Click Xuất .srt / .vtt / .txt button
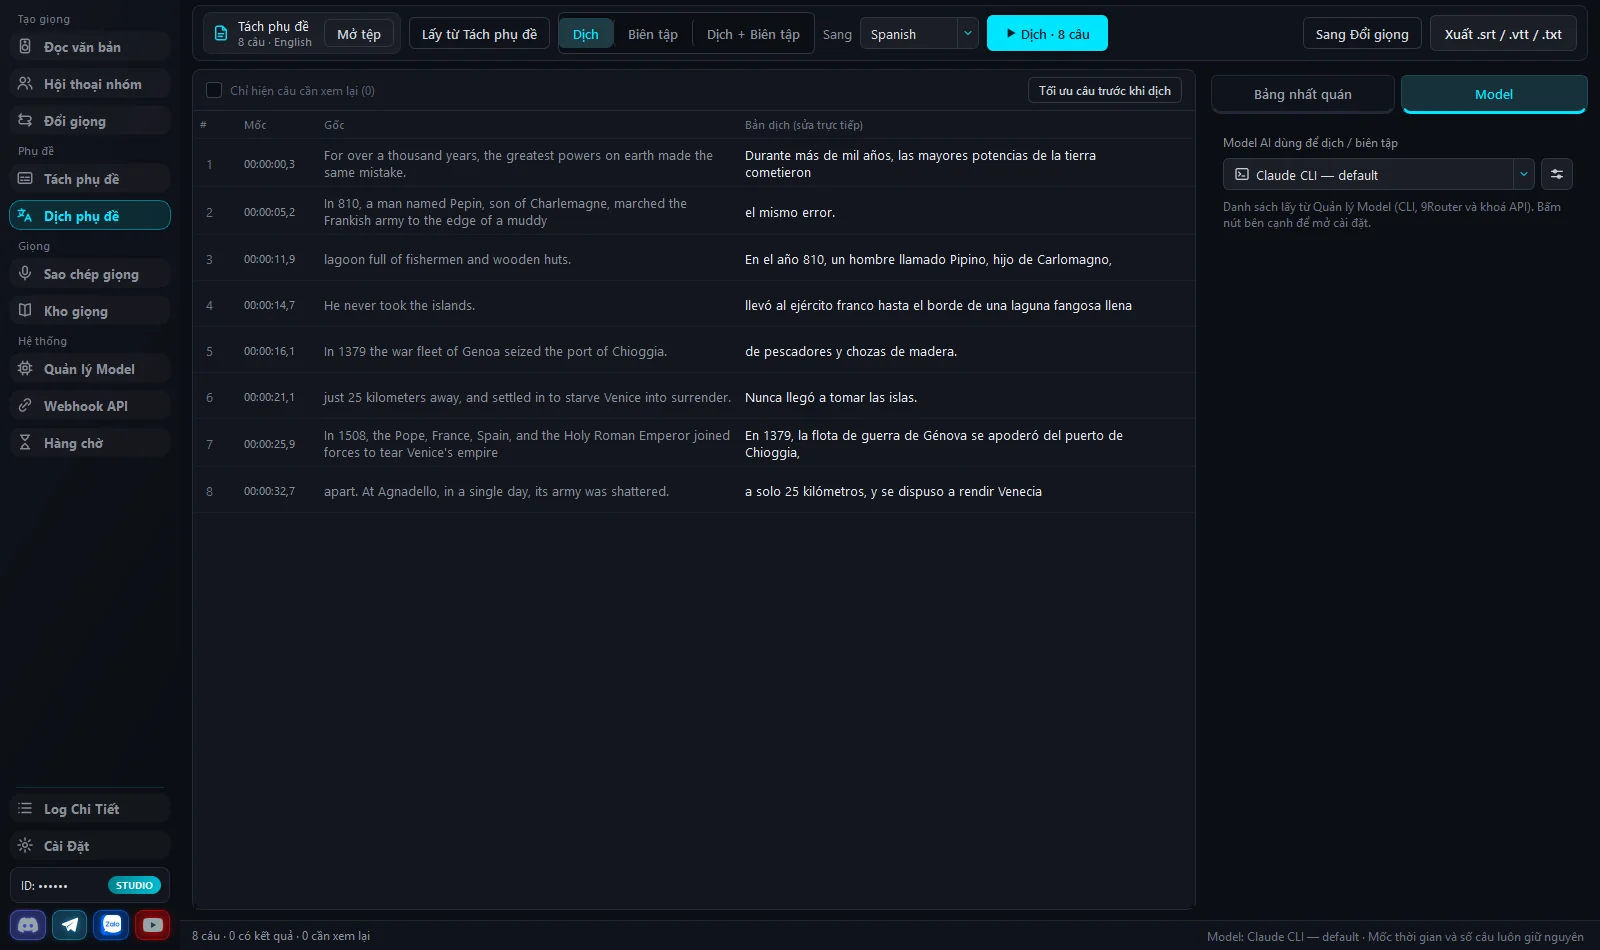1600x950 pixels. (x=1503, y=33)
